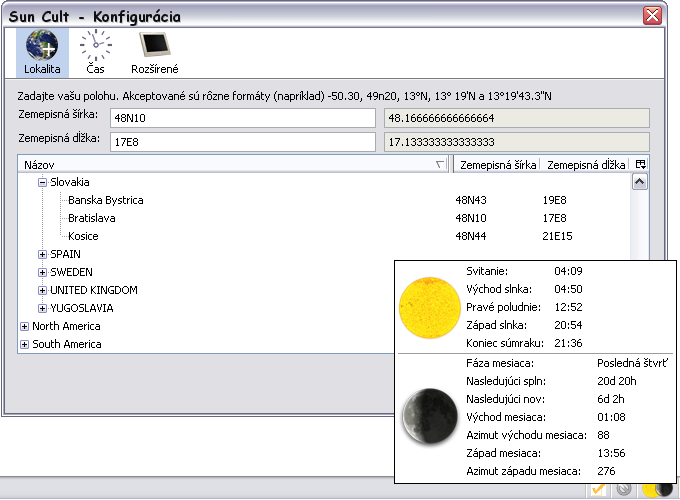Expand the SWEDEN tree node
This screenshot has height=500, width=680.
pos(42,272)
